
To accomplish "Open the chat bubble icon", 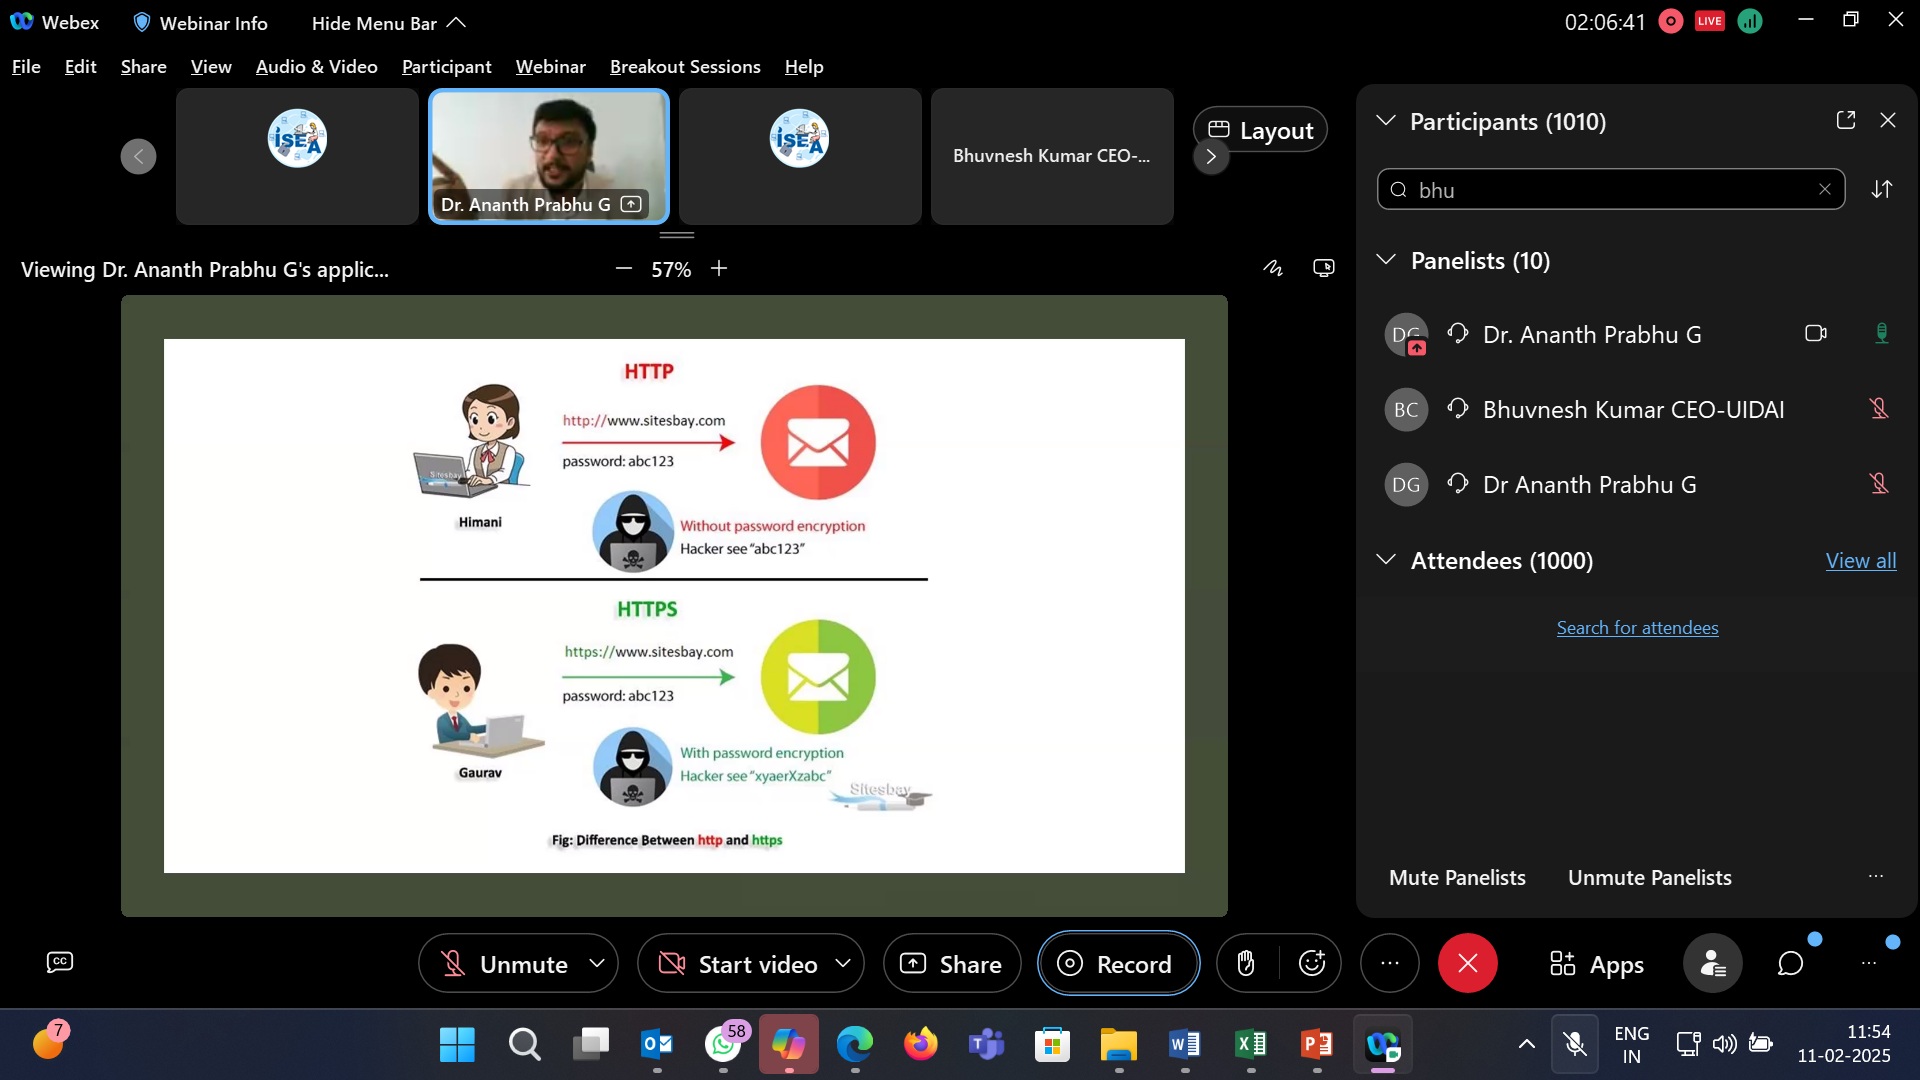I will point(1790,963).
